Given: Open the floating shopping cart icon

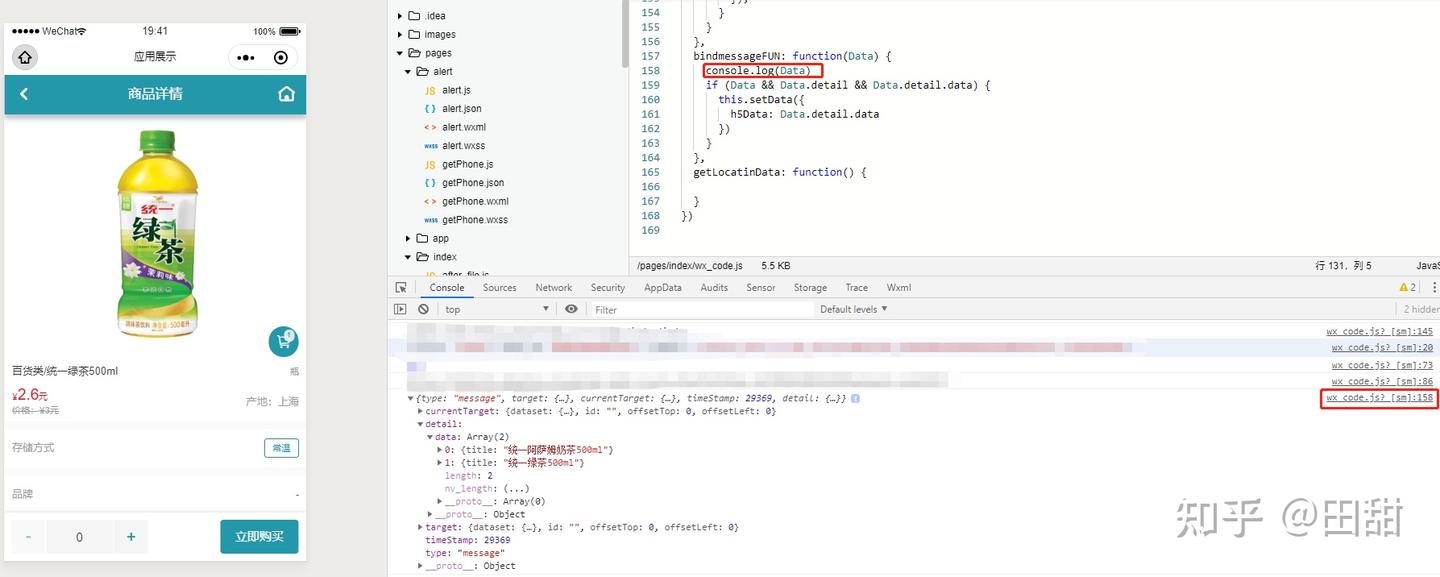Looking at the screenshot, I should coord(284,341).
